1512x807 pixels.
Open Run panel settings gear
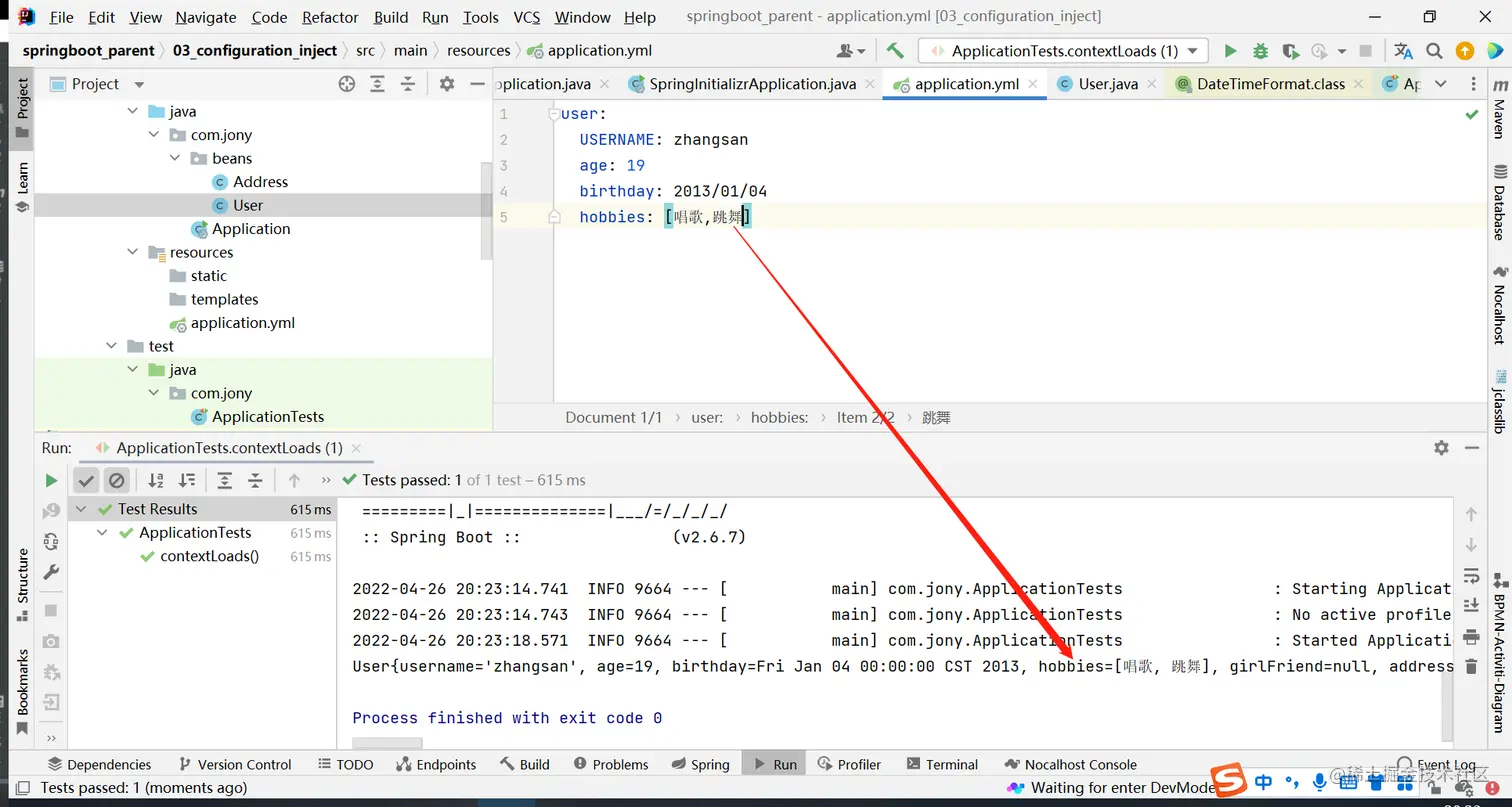[1441, 448]
